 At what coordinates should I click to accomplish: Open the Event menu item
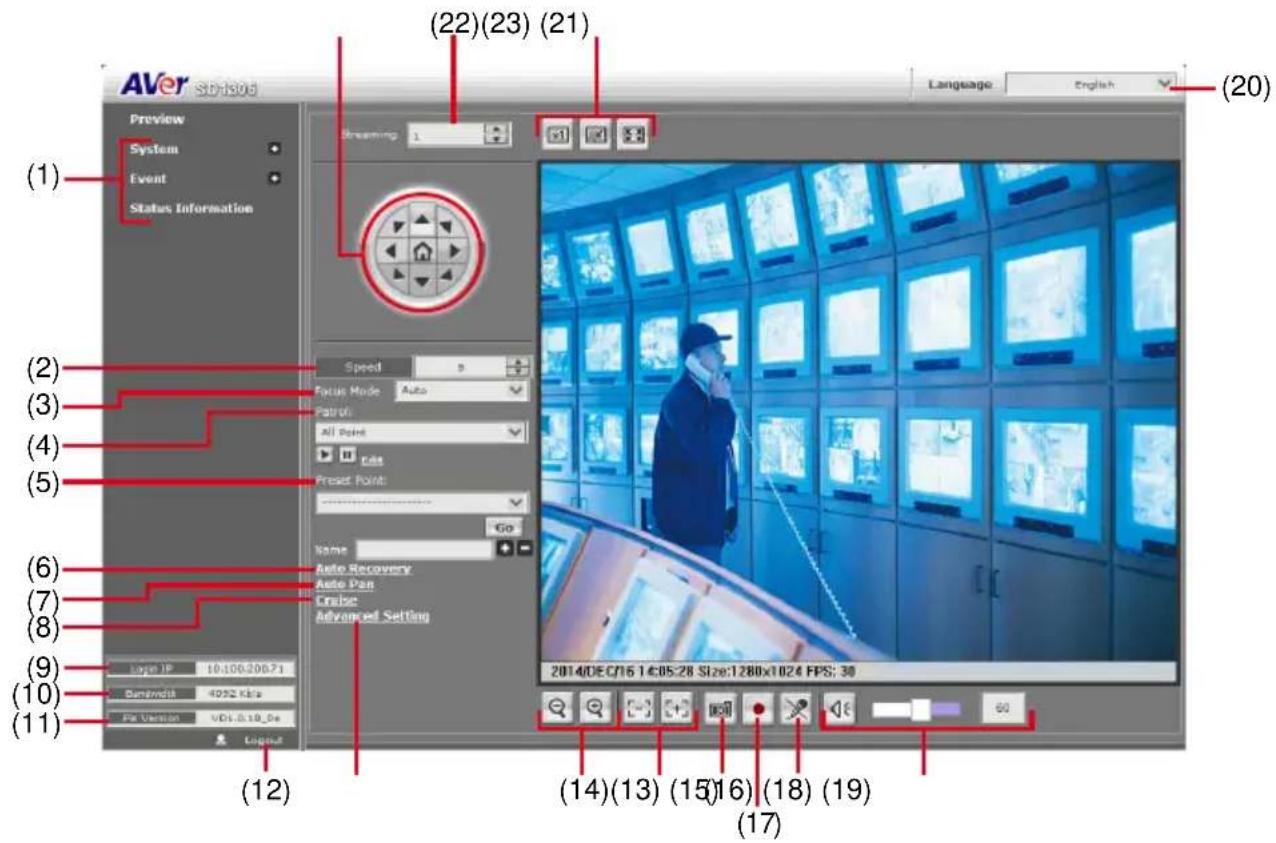tap(148, 178)
